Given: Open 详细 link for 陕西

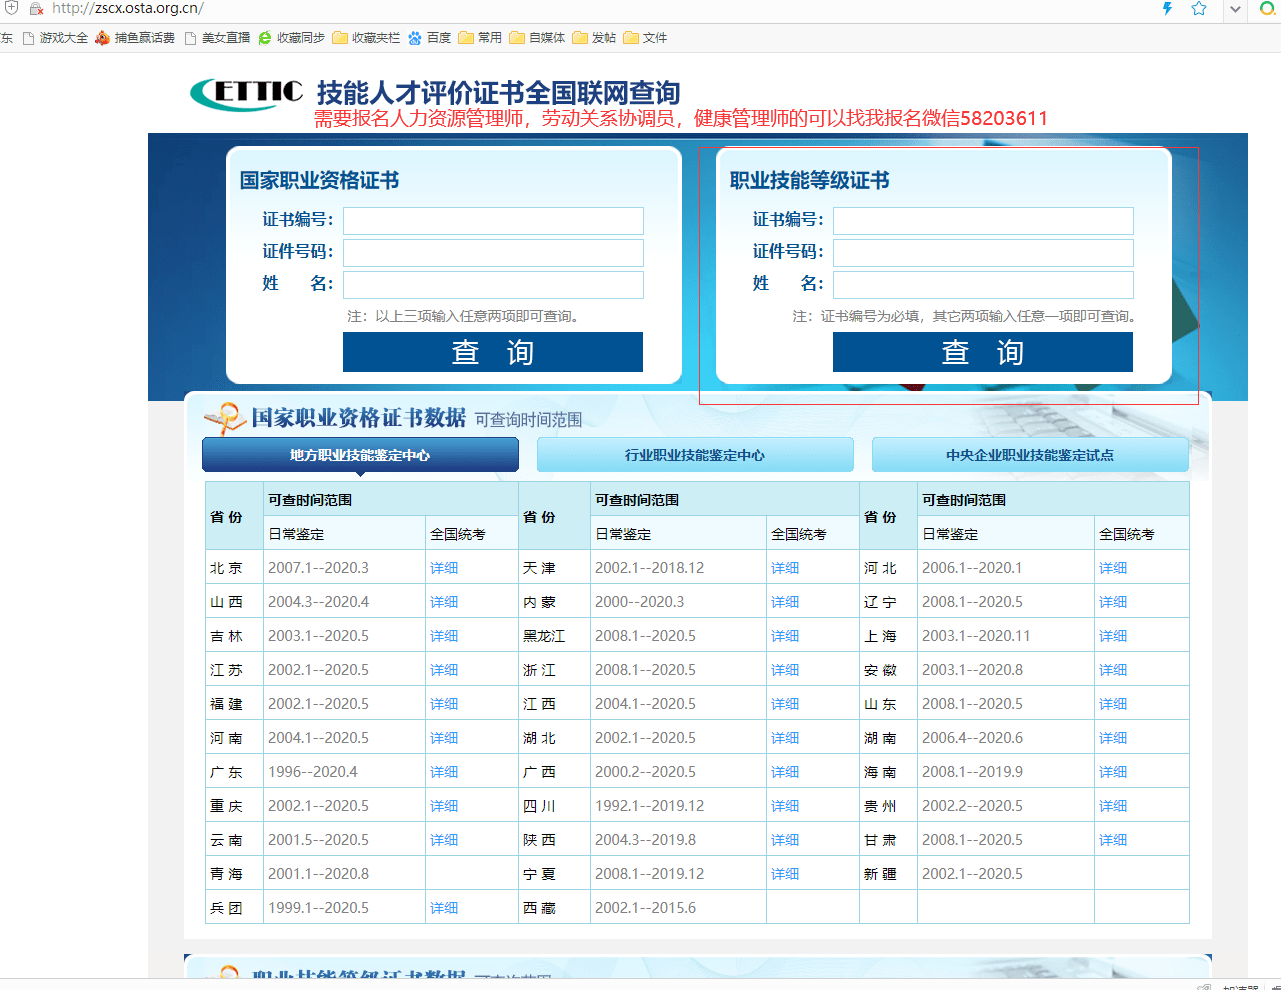Looking at the screenshot, I should pos(785,840).
